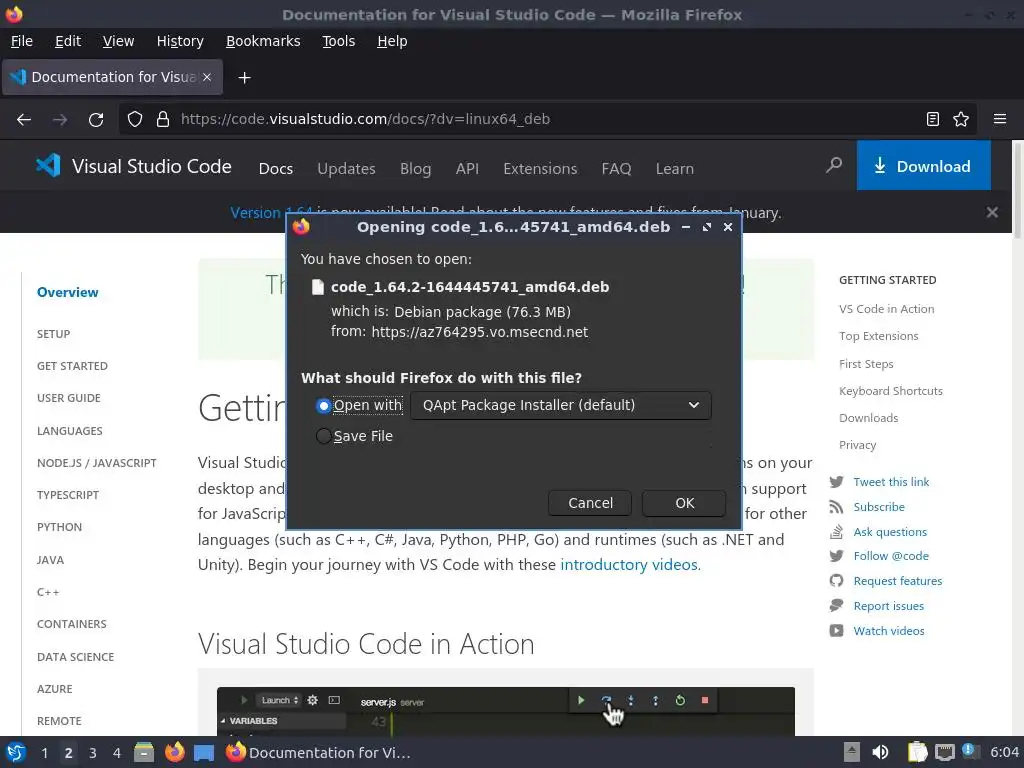Open the Tools menu
The height and width of the screenshot is (768, 1024).
(x=338, y=41)
